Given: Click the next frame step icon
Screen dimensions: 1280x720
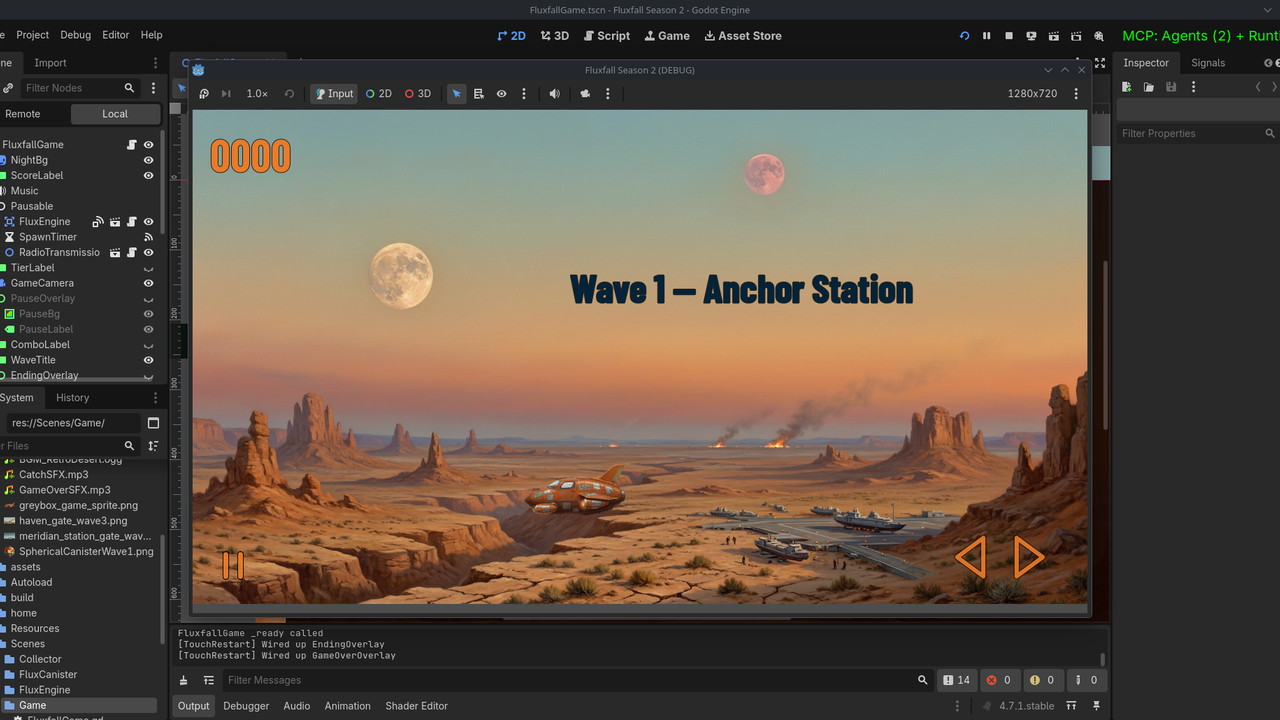Looking at the screenshot, I should [226, 94].
